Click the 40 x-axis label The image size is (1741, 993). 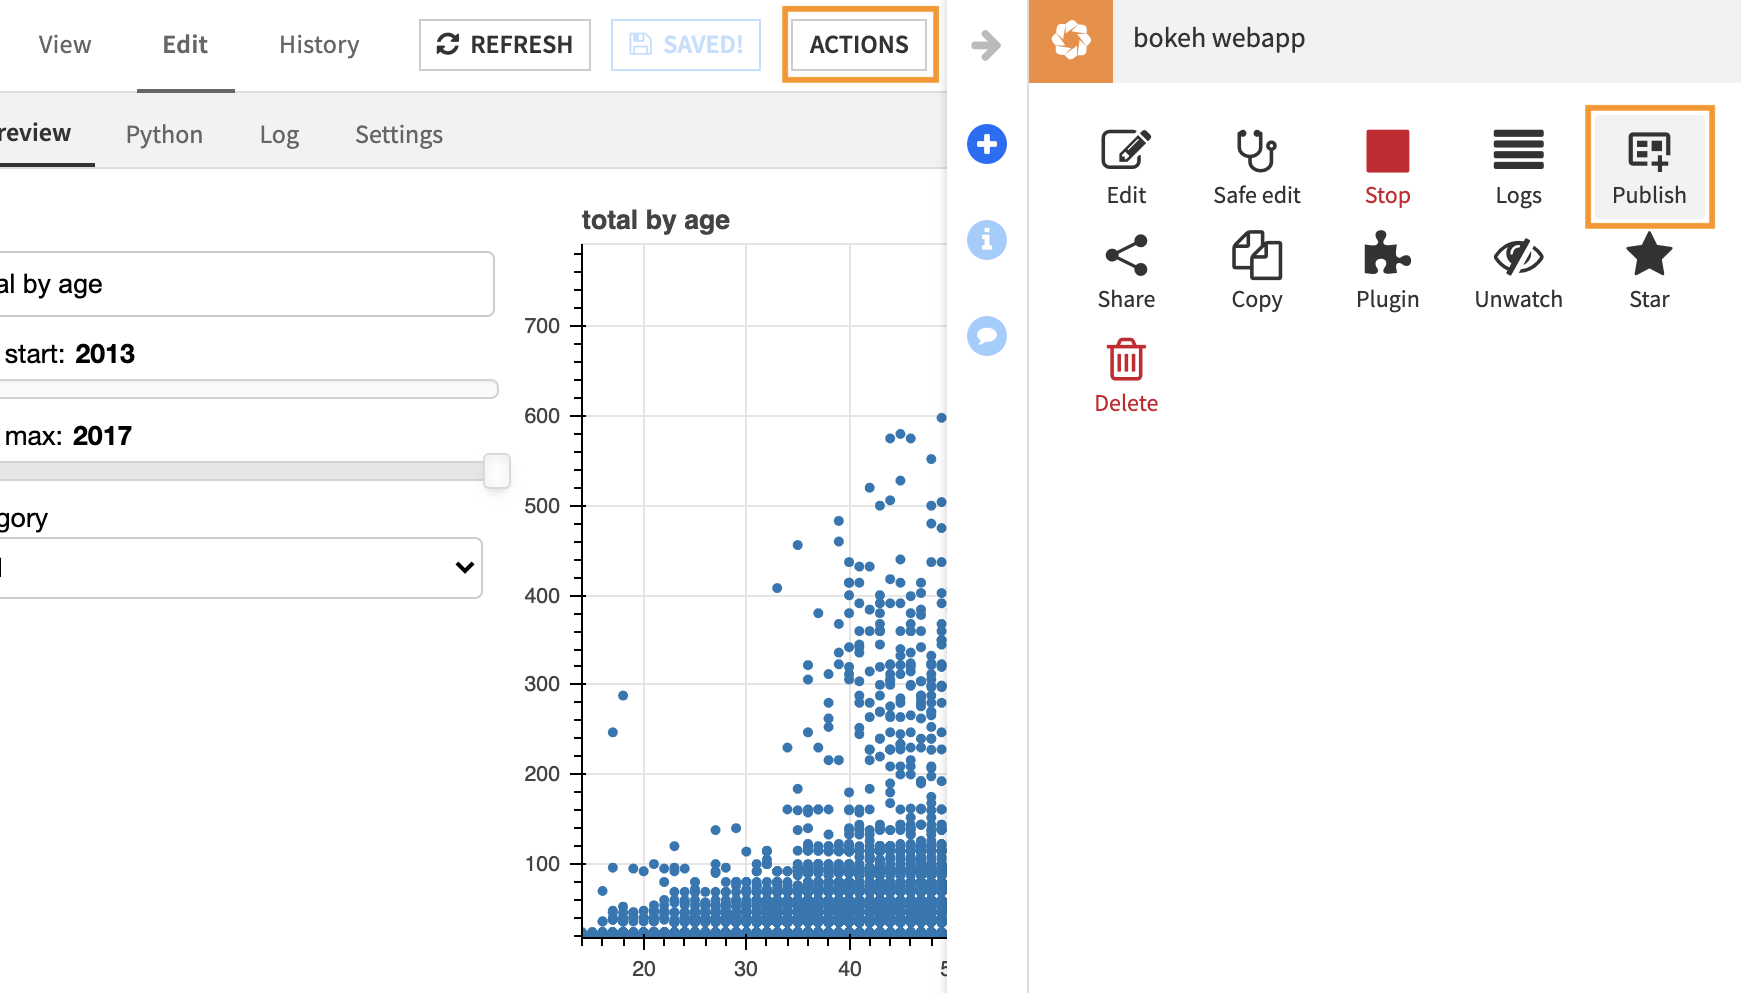tap(850, 969)
